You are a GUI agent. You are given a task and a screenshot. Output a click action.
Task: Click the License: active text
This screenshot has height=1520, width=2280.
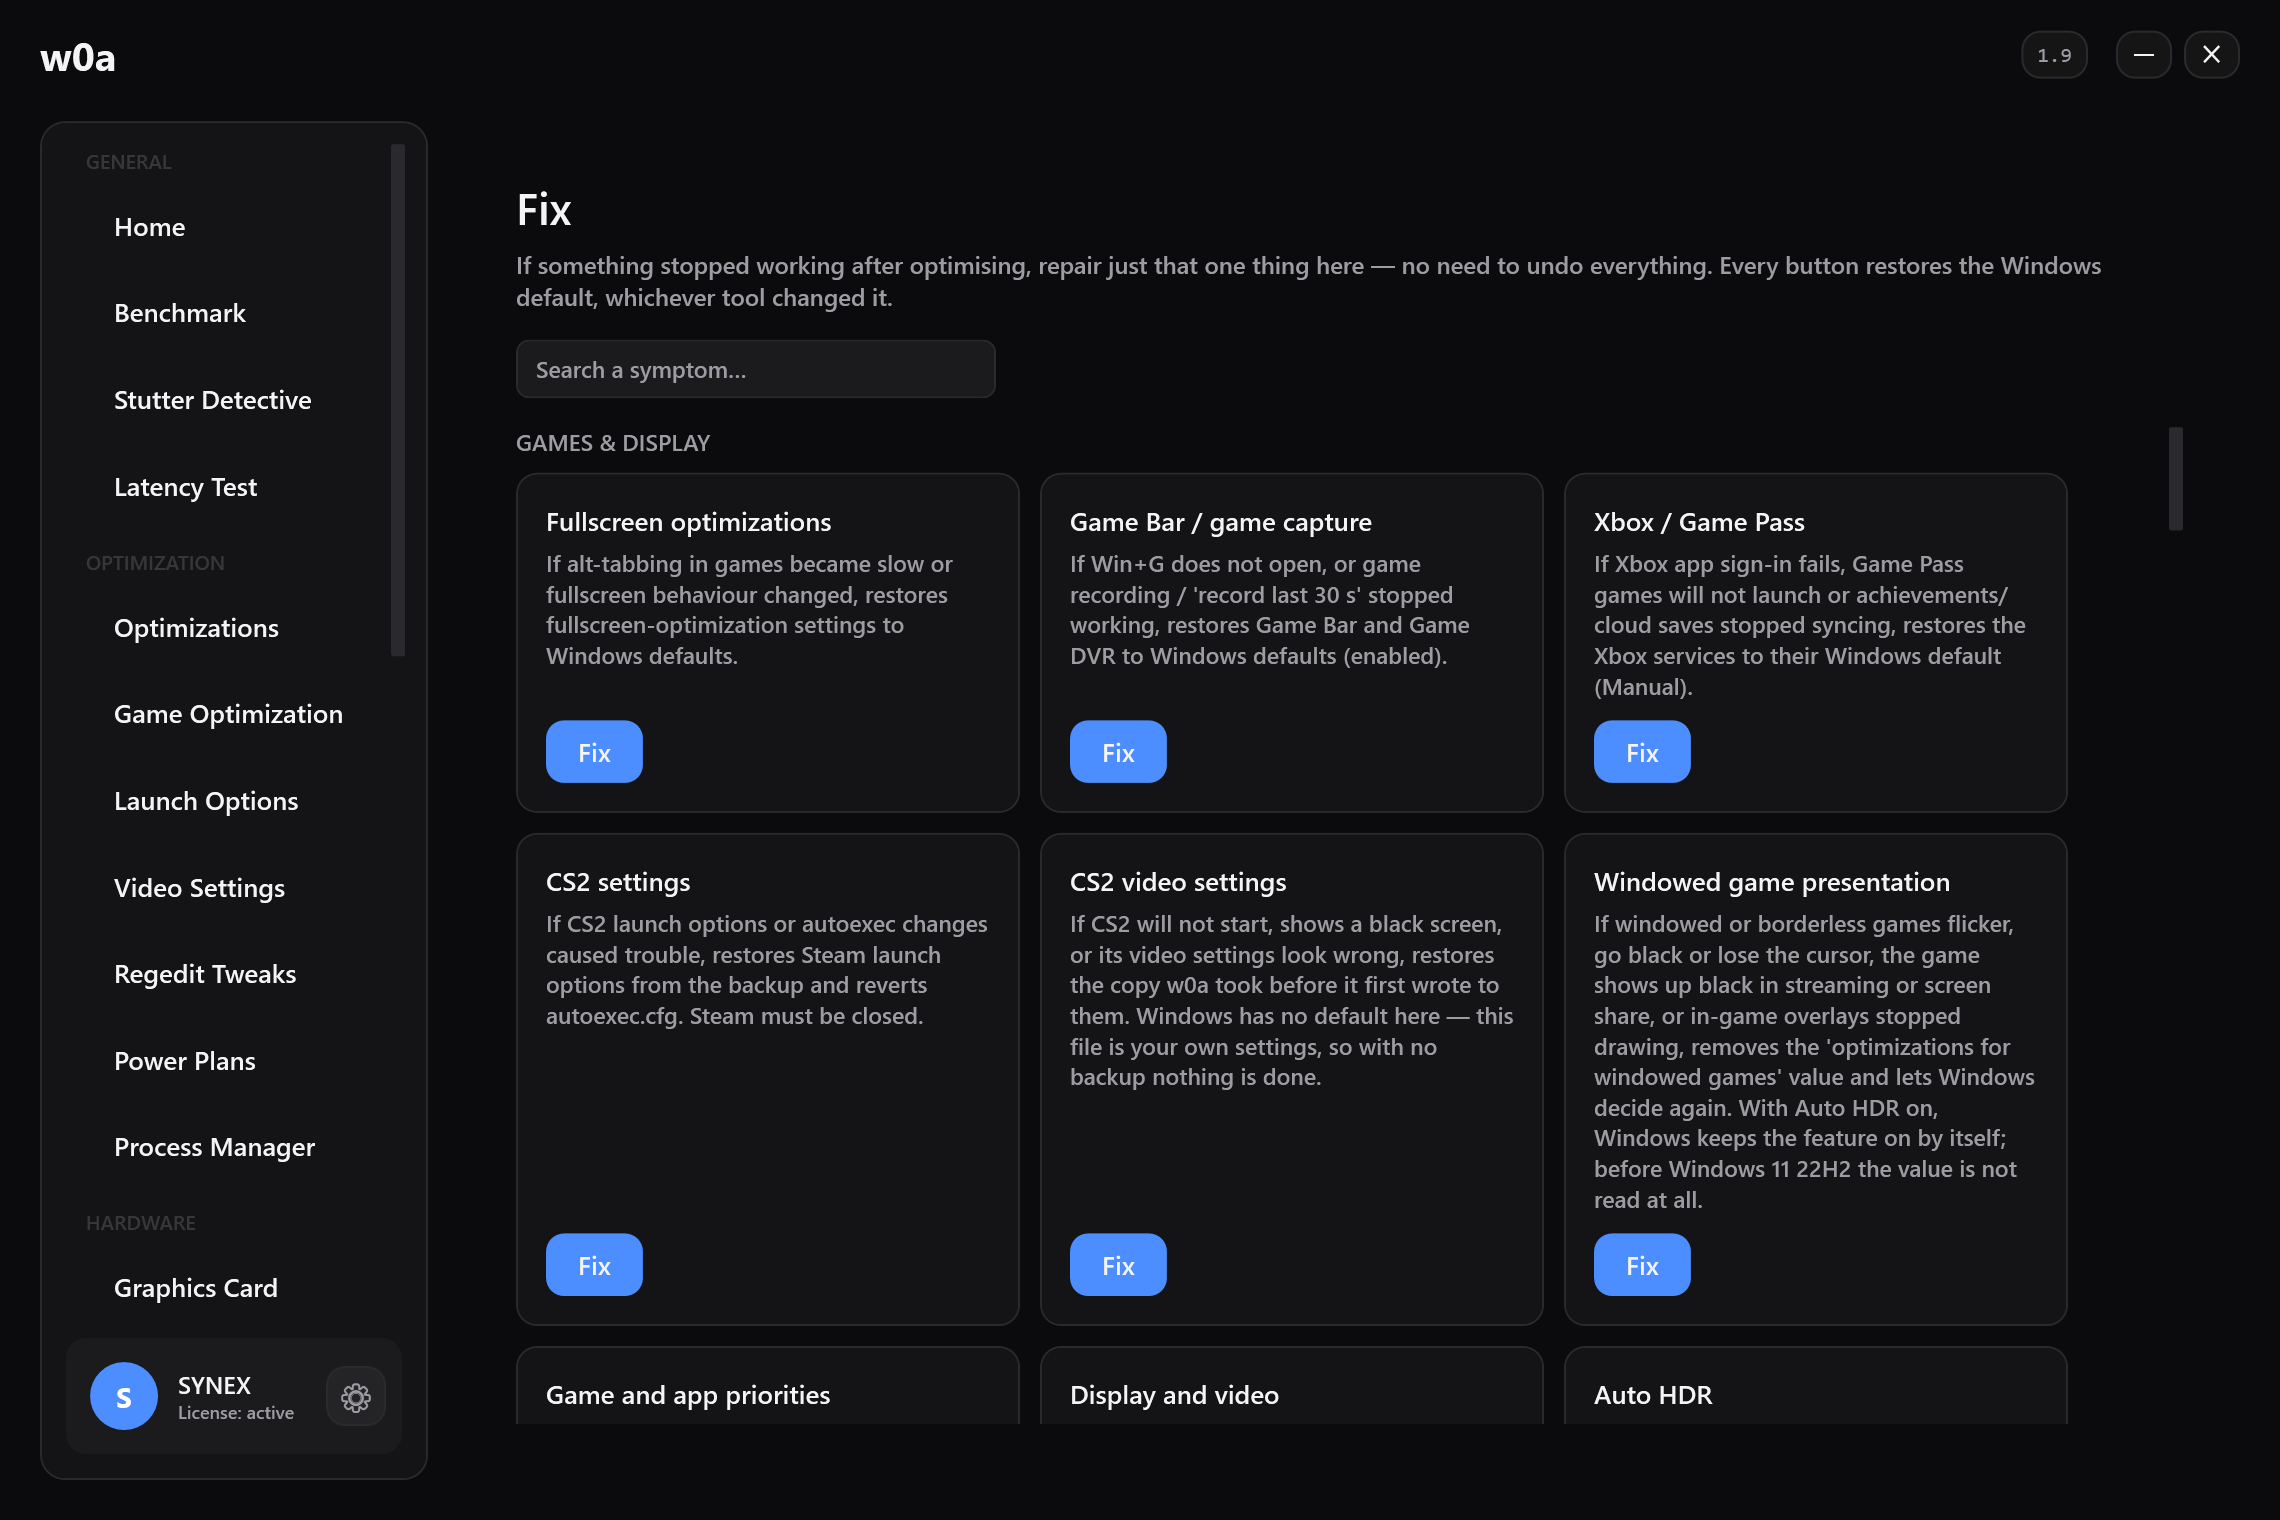pyautogui.click(x=236, y=1413)
